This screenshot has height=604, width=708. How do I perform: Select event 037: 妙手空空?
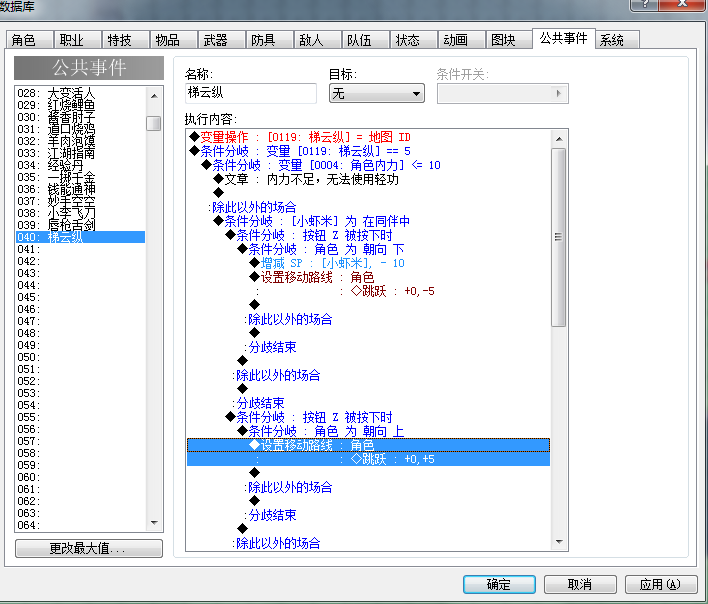click(x=80, y=201)
